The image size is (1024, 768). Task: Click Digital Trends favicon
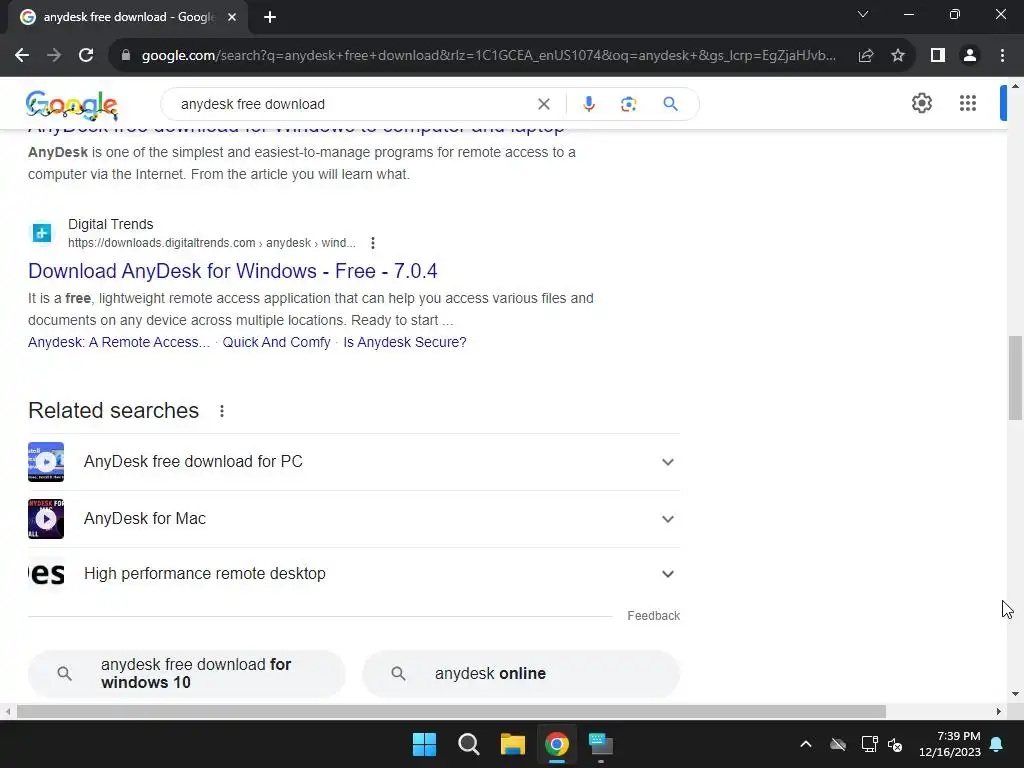pos(42,232)
